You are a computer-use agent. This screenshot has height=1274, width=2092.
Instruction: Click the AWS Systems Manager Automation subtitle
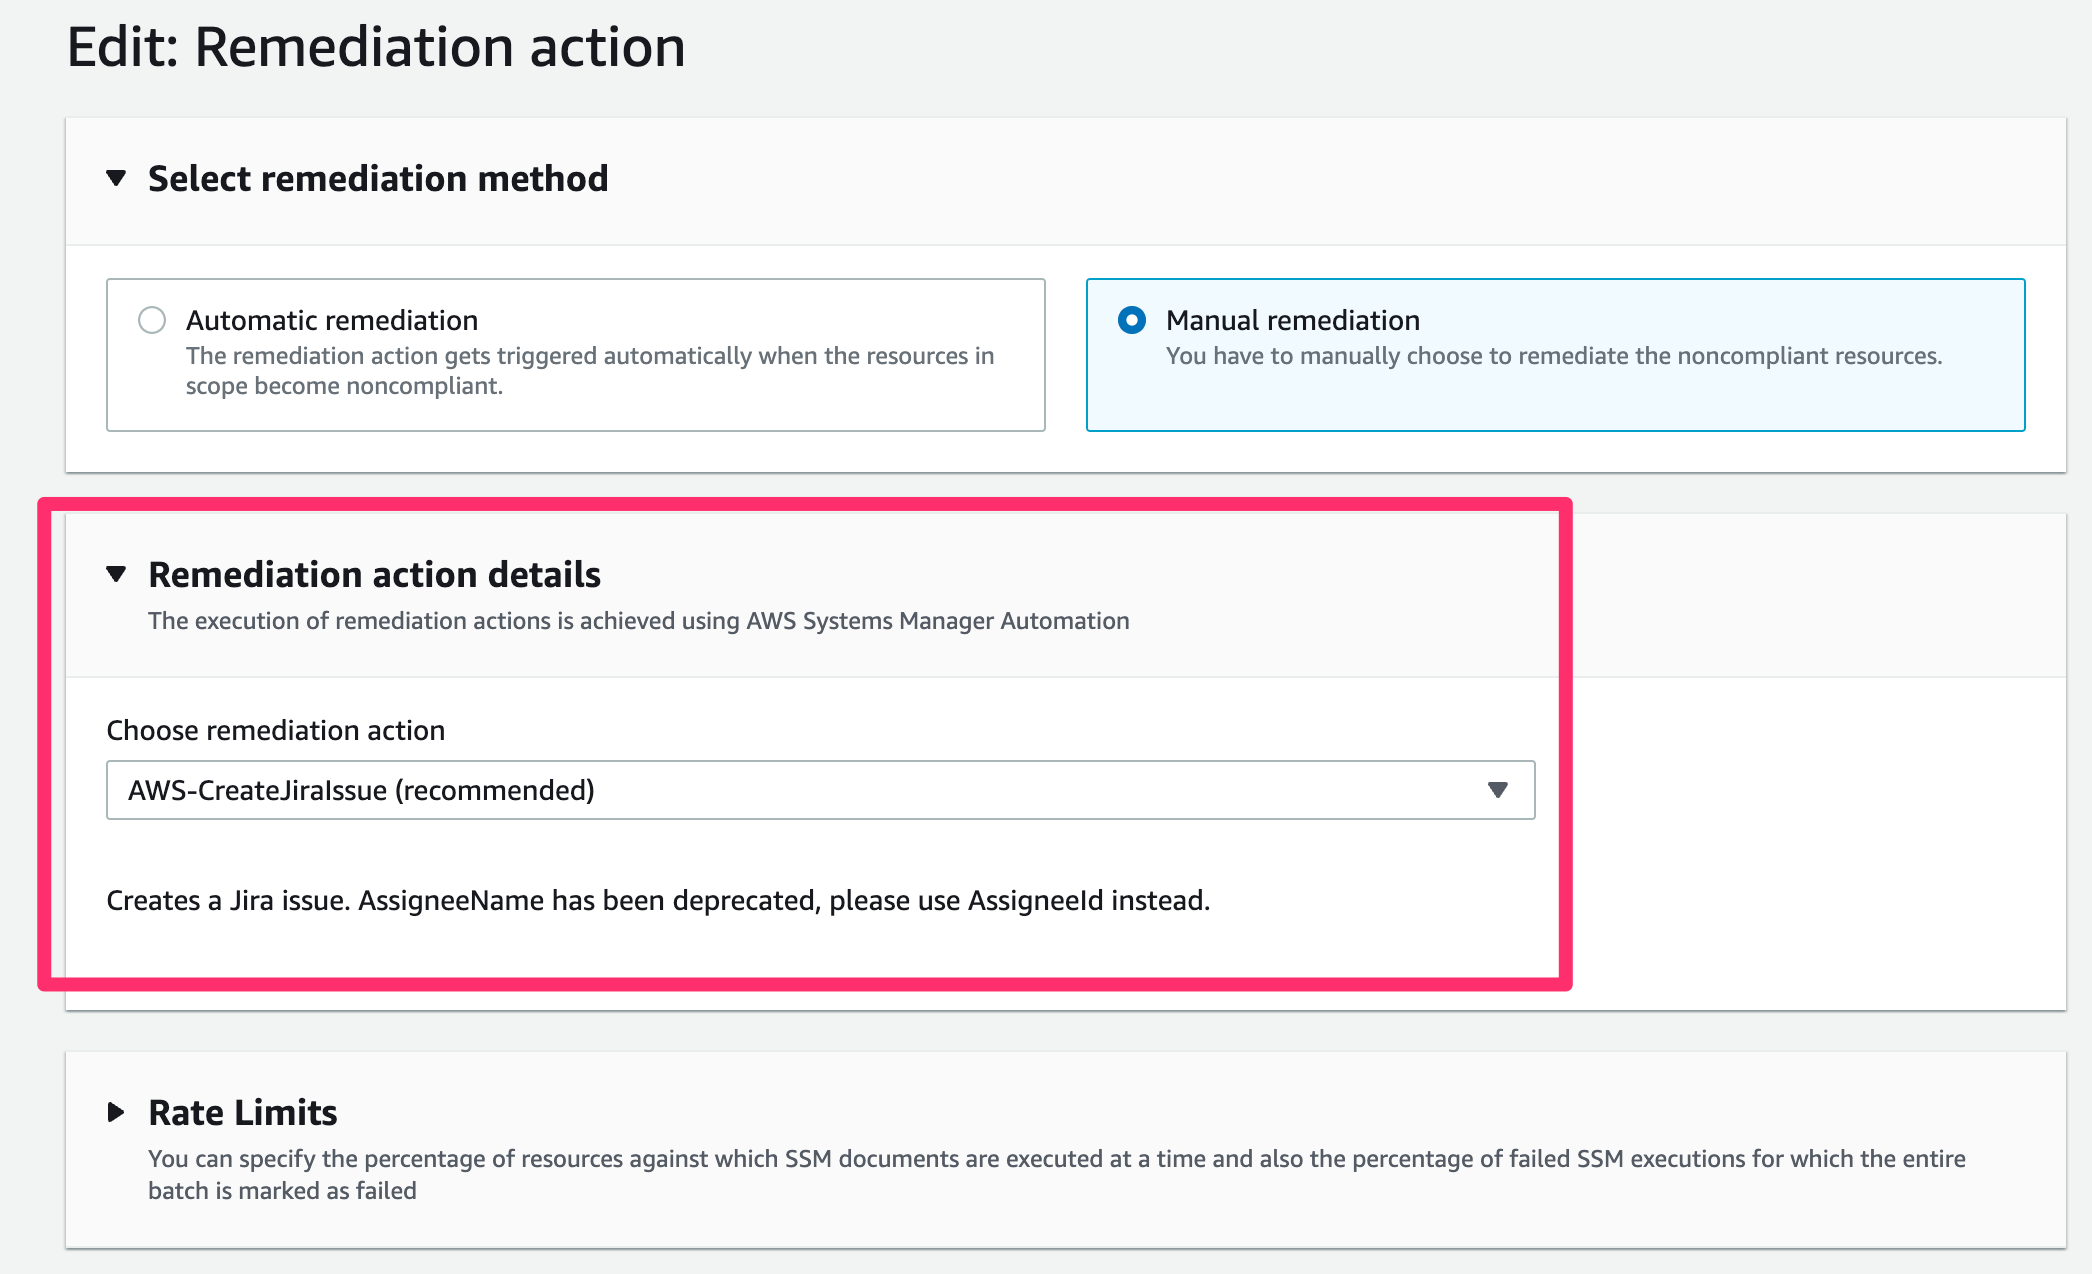click(x=638, y=620)
